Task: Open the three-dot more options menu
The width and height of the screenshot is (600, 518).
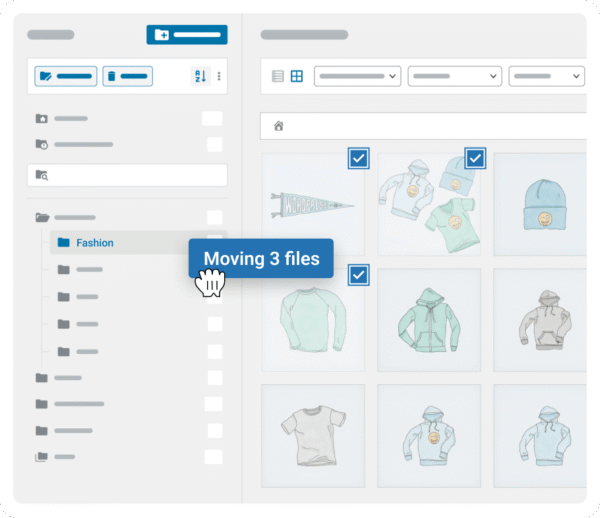Action: point(219,76)
